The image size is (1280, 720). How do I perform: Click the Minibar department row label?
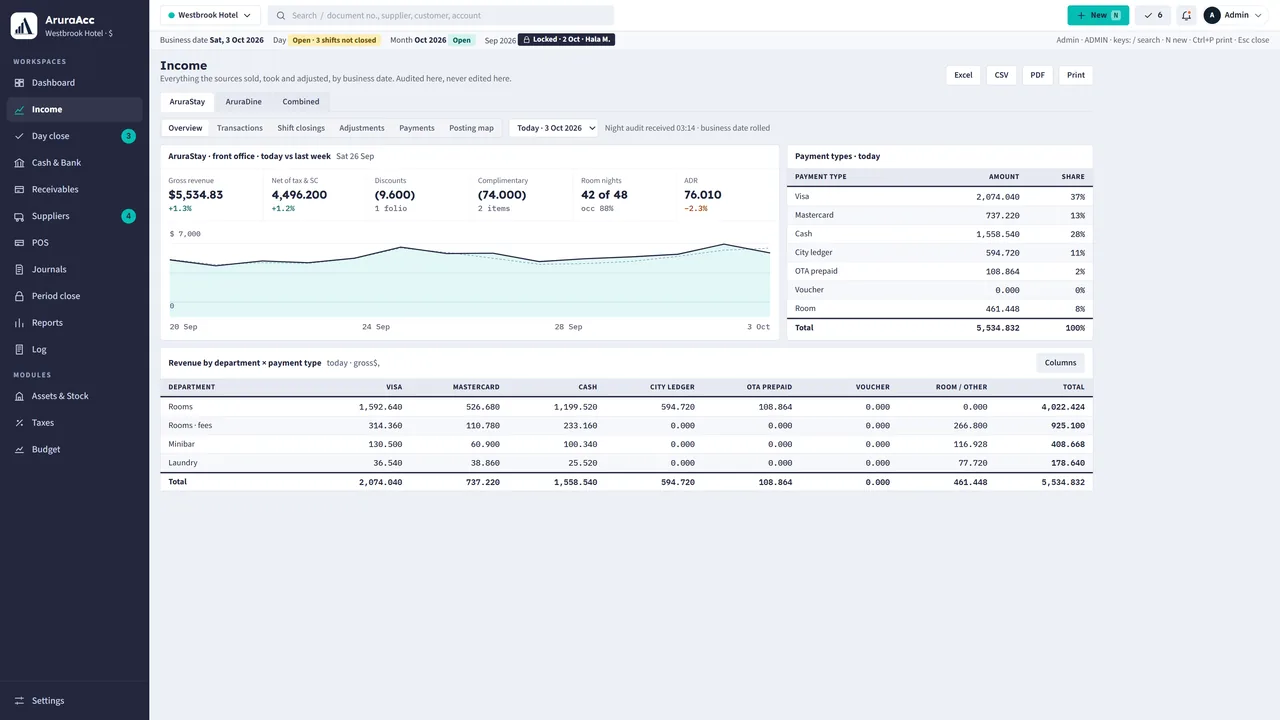click(182, 444)
